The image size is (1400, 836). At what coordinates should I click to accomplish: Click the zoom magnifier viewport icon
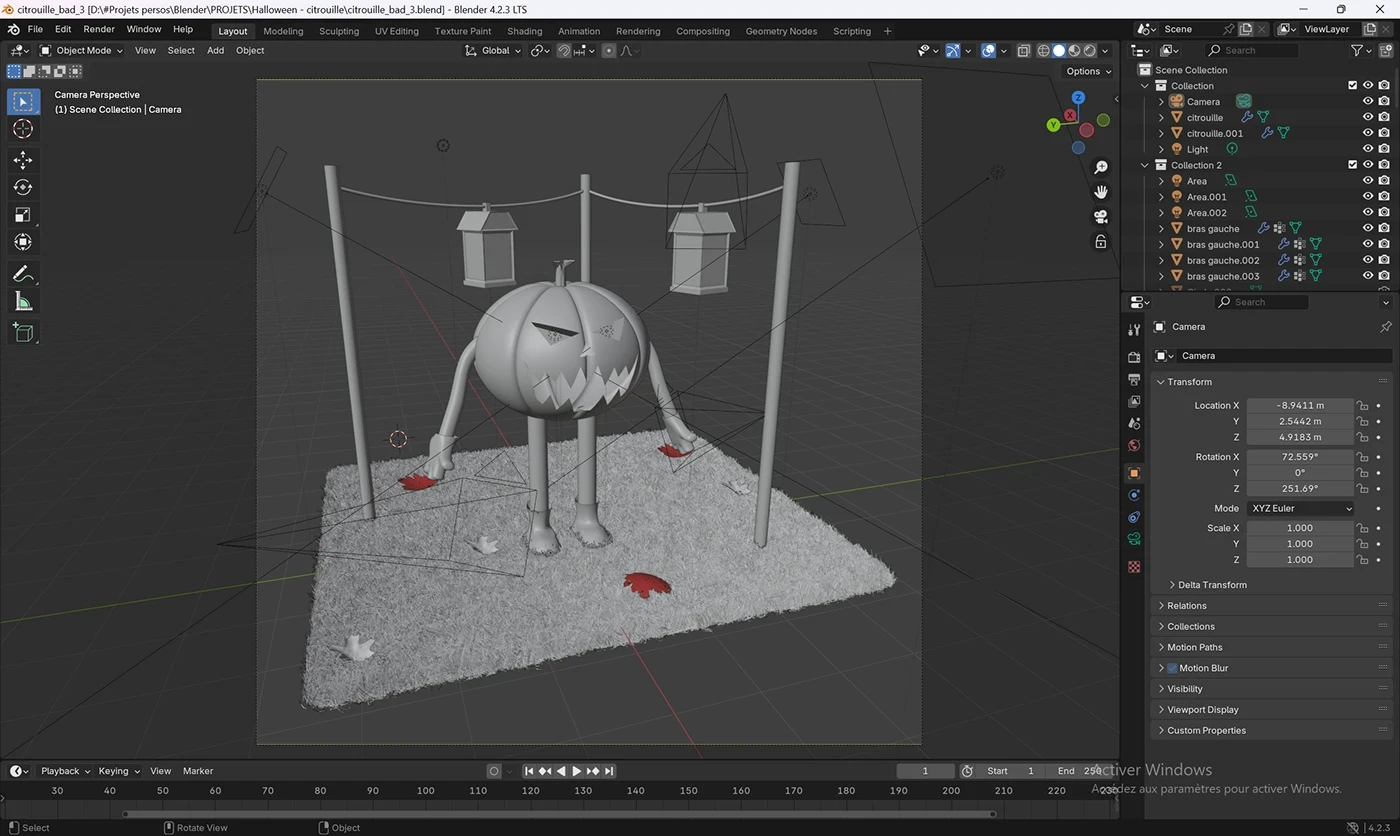coord(1101,167)
